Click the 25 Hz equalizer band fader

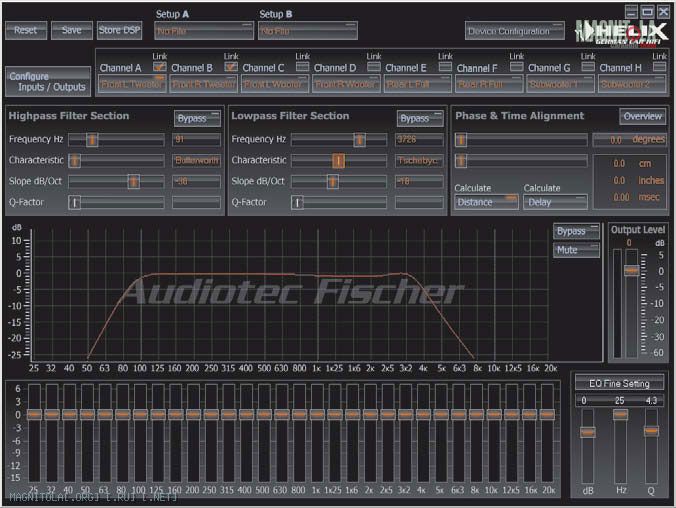click(x=34, y=414)
